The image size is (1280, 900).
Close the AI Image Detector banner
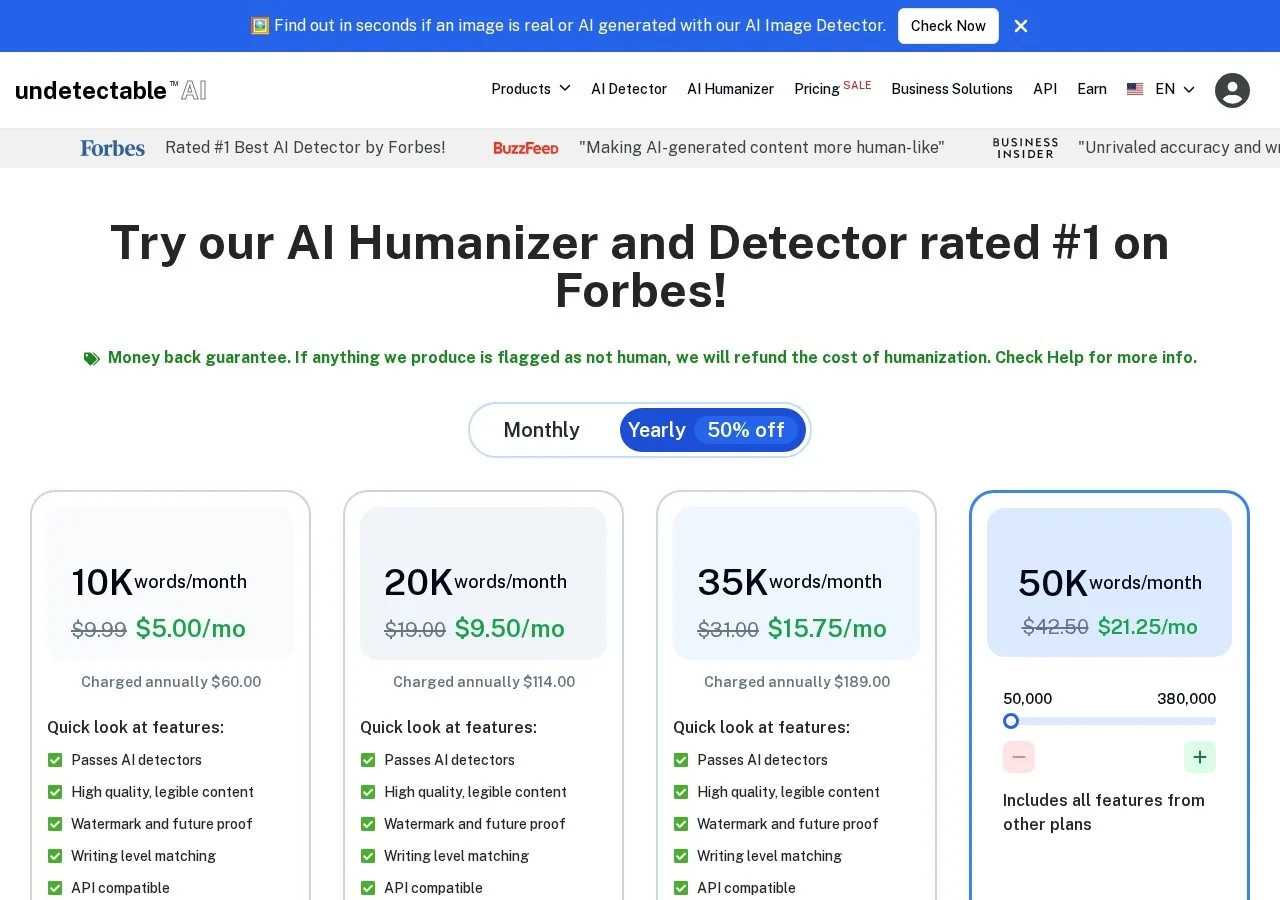(1021, 26)
